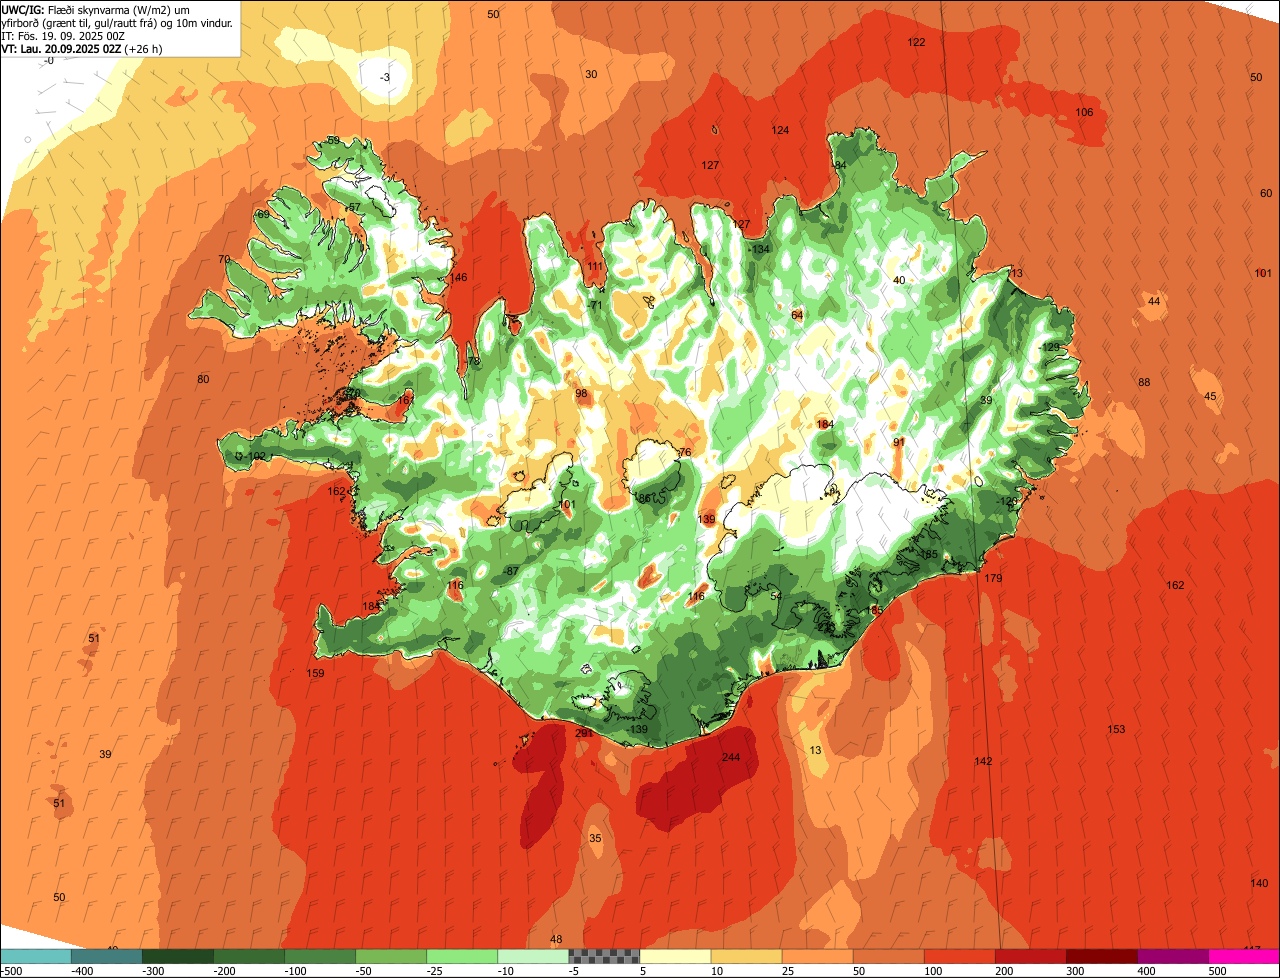Click the value 30 near the top

591,75
